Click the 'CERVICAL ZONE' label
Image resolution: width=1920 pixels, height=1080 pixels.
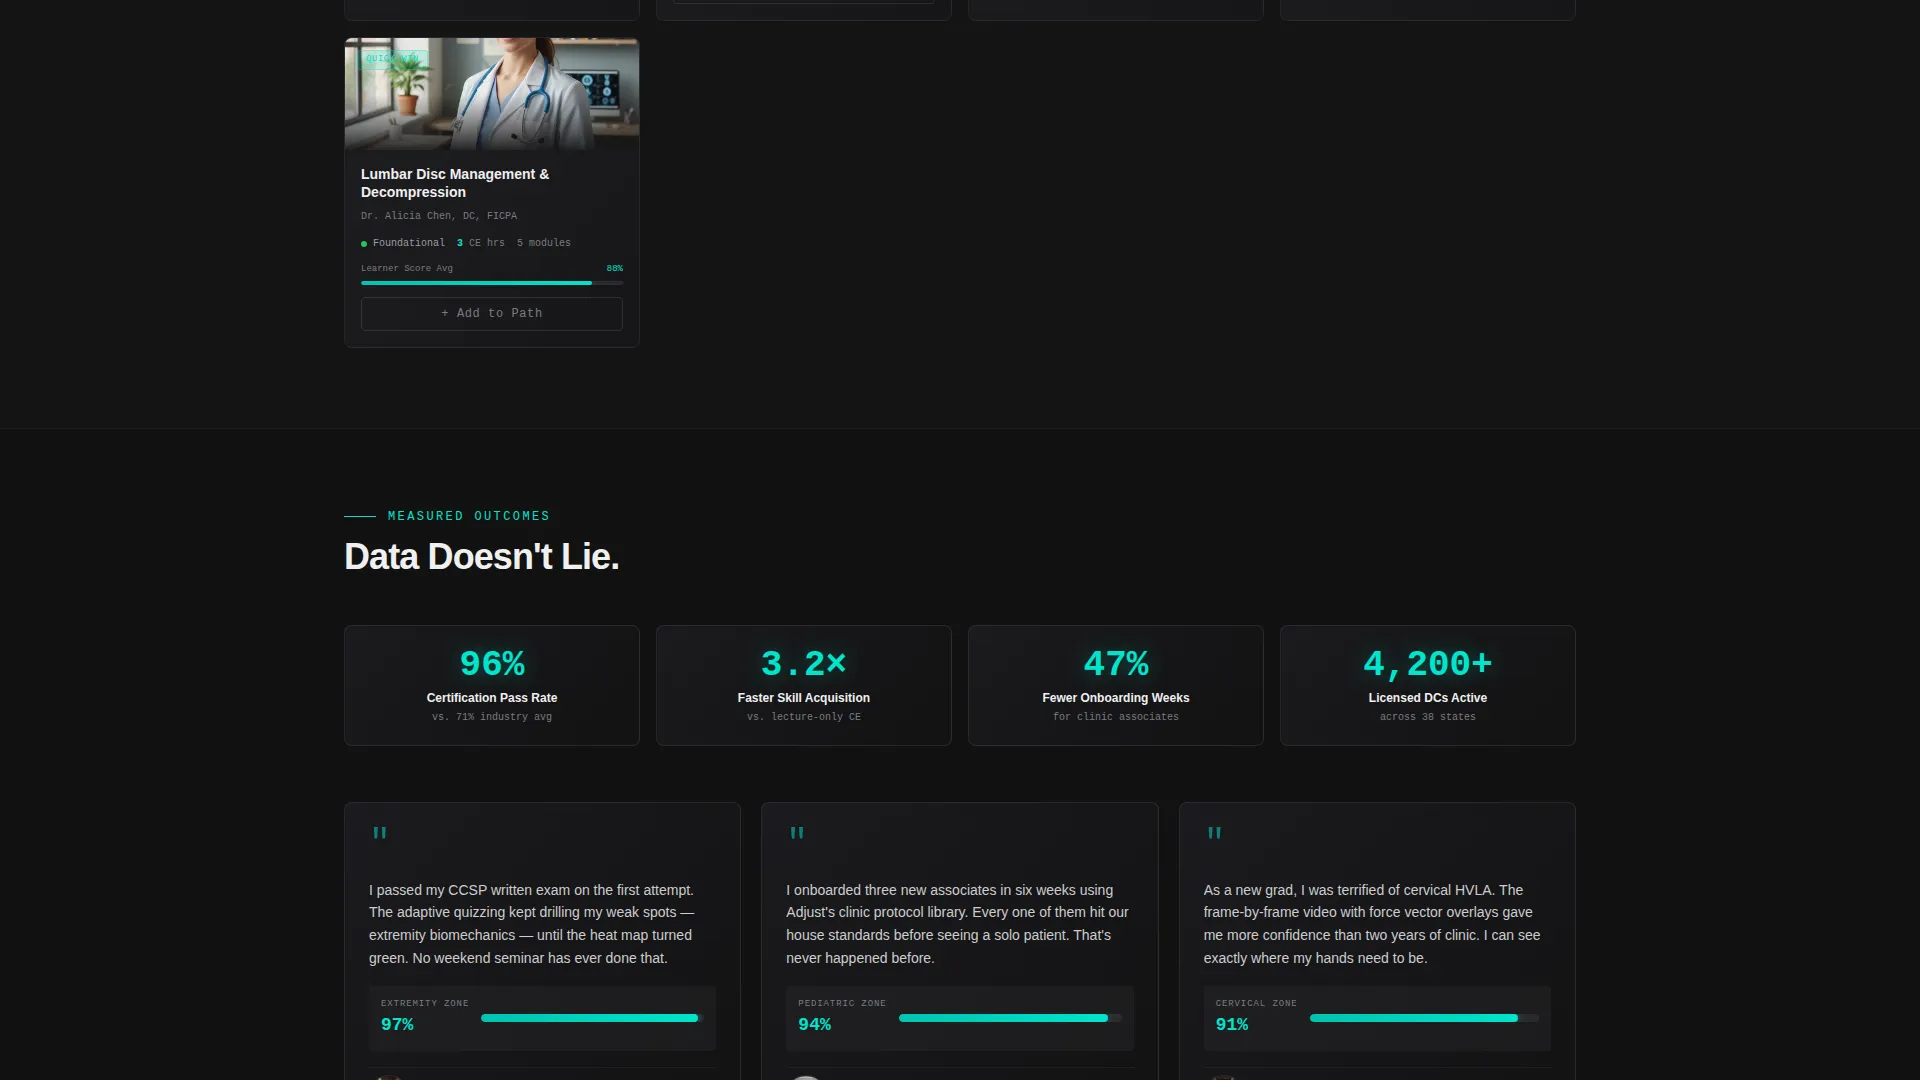pos(1256,1003)
